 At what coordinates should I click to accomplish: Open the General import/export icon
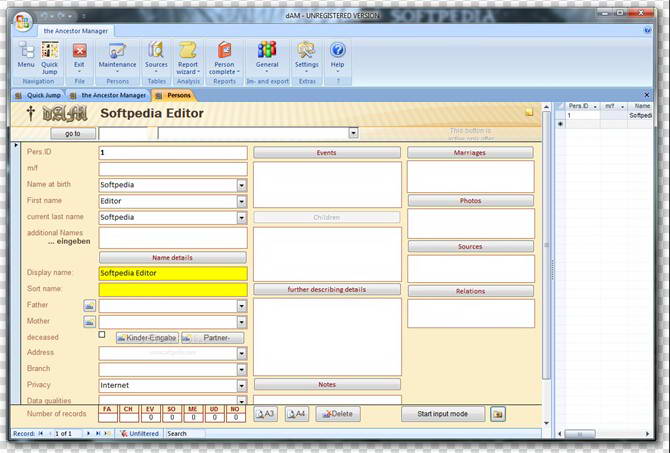[x=267, y=56]
